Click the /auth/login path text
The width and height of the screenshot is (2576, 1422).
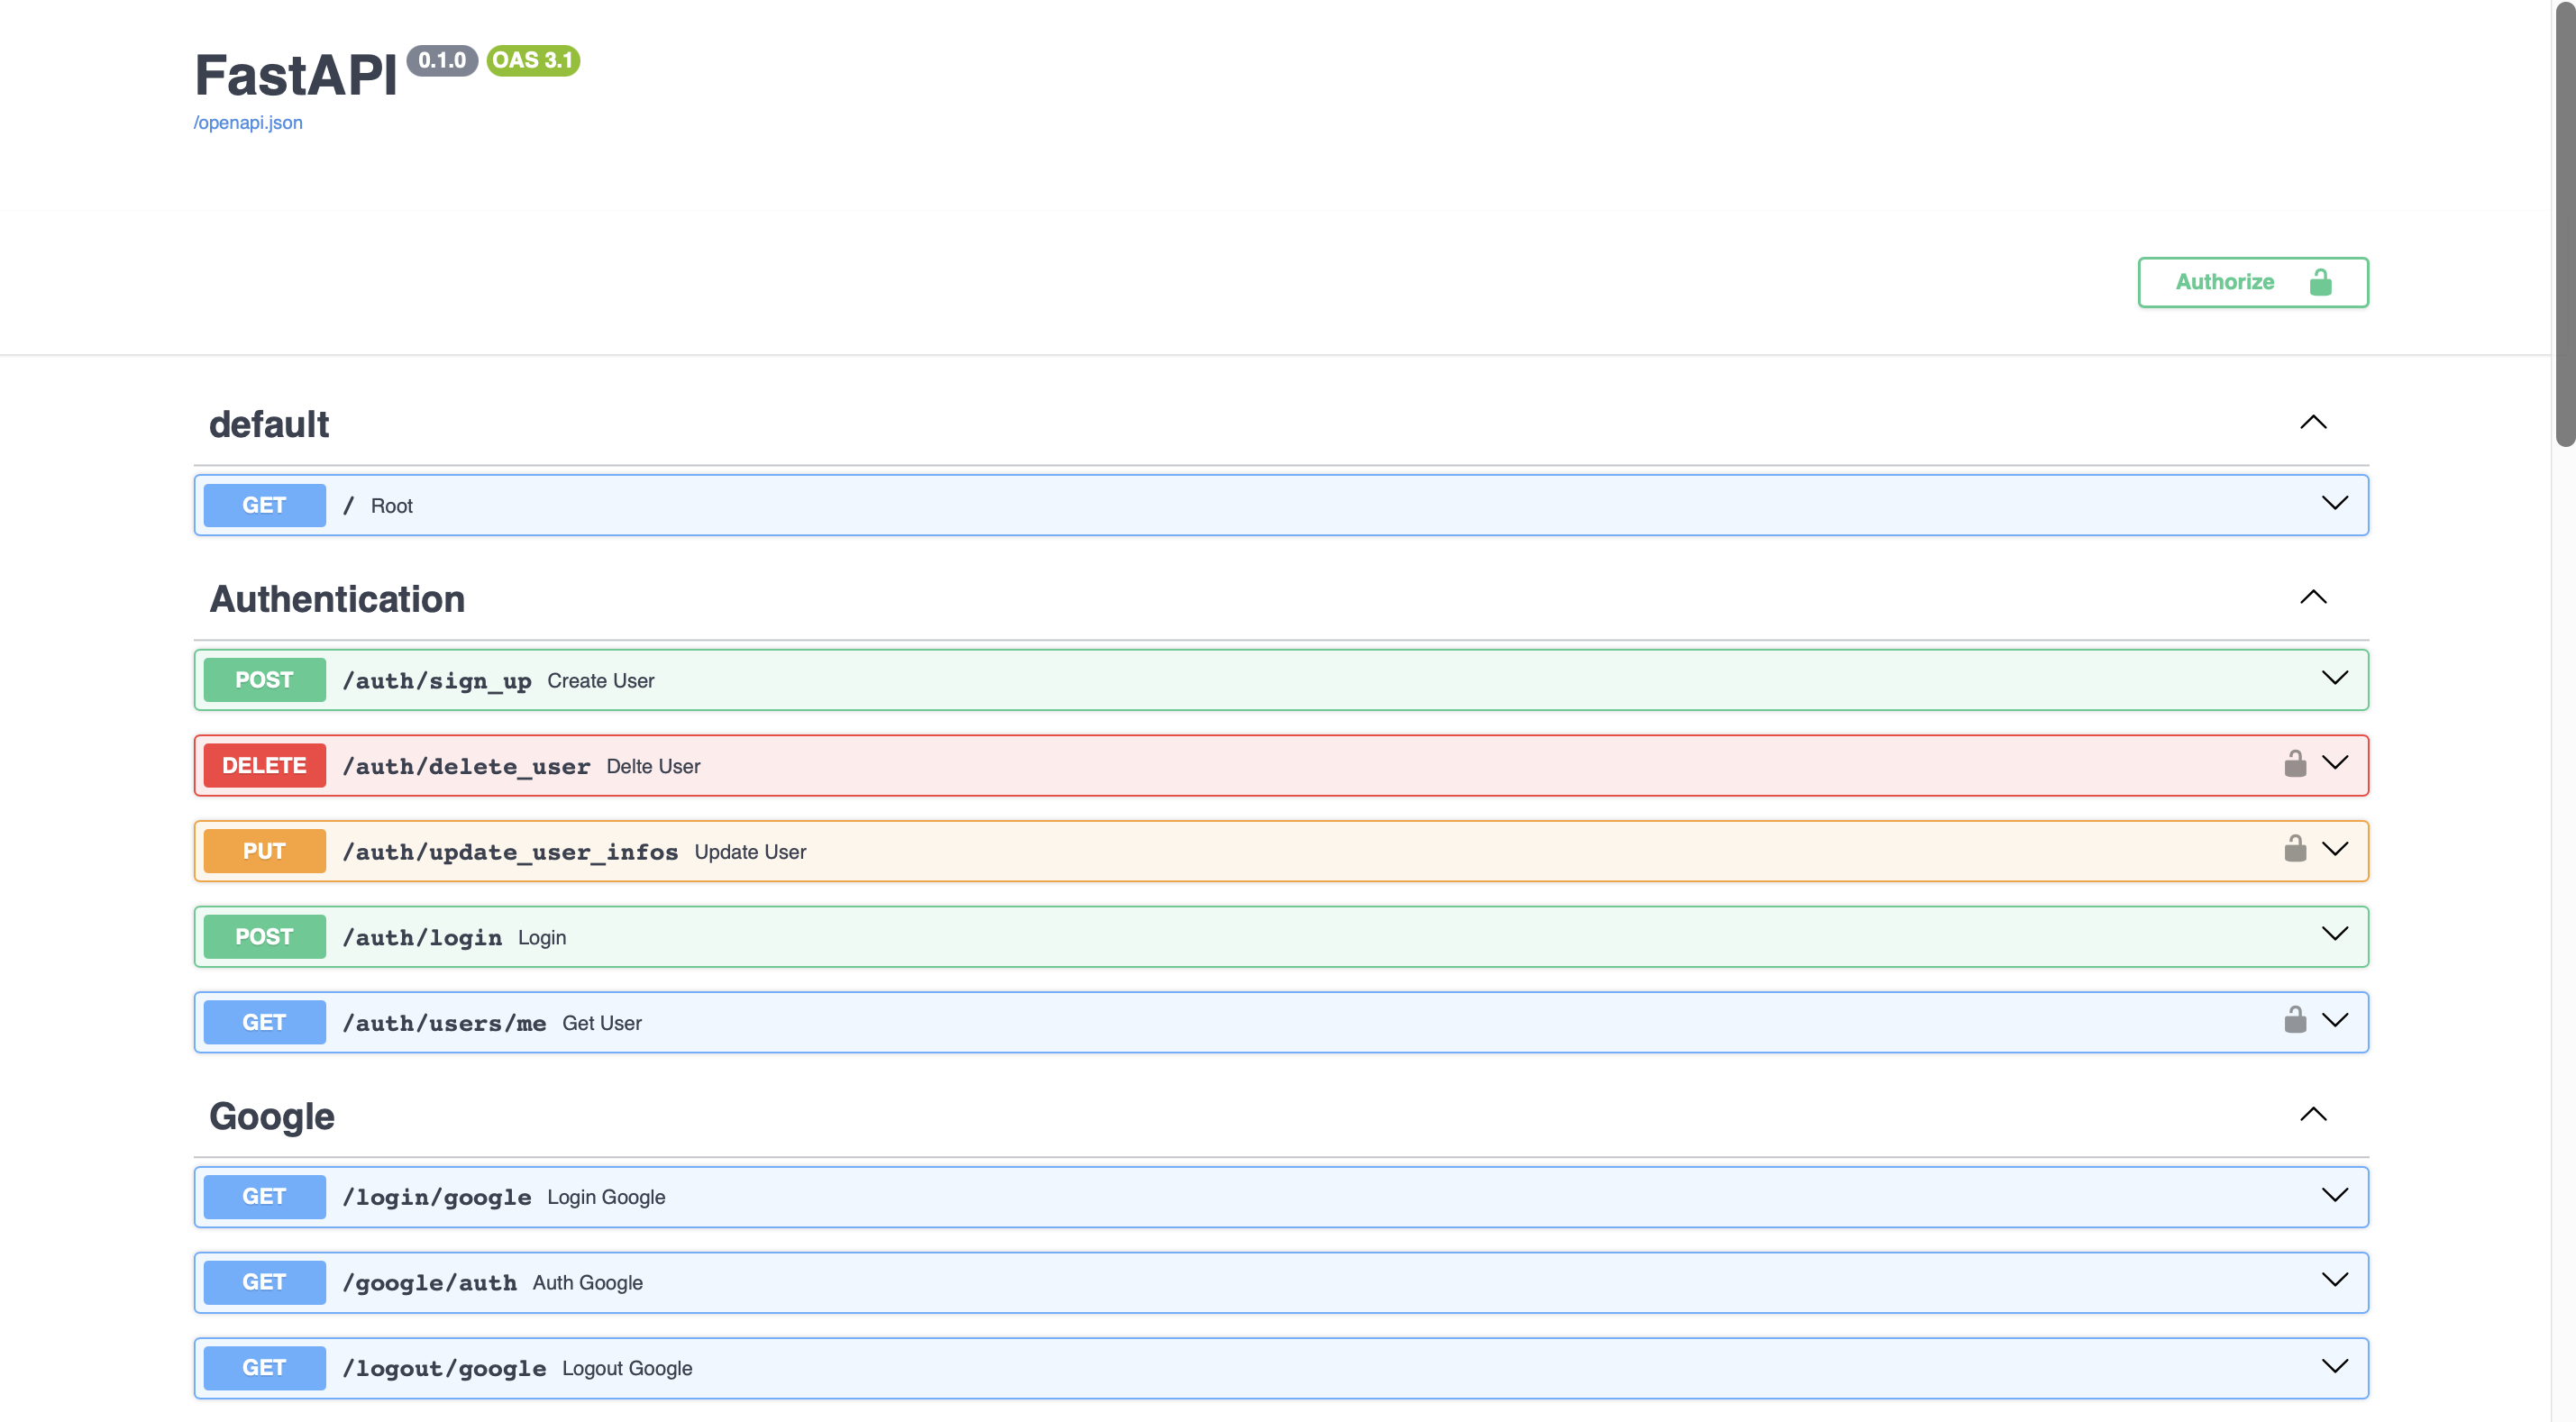tap(422, 938)
